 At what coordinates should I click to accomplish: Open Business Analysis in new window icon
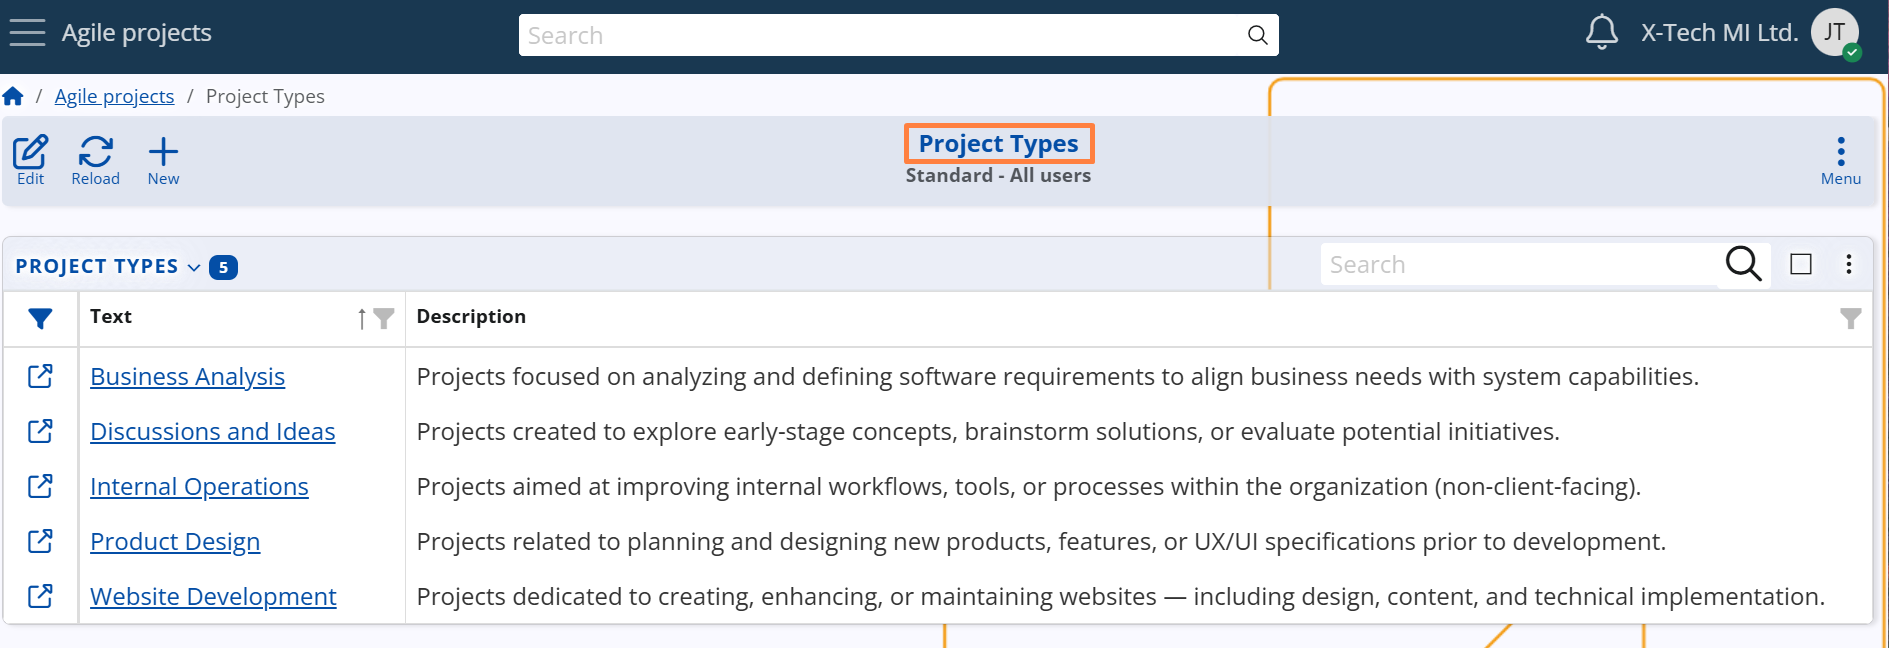40,376
